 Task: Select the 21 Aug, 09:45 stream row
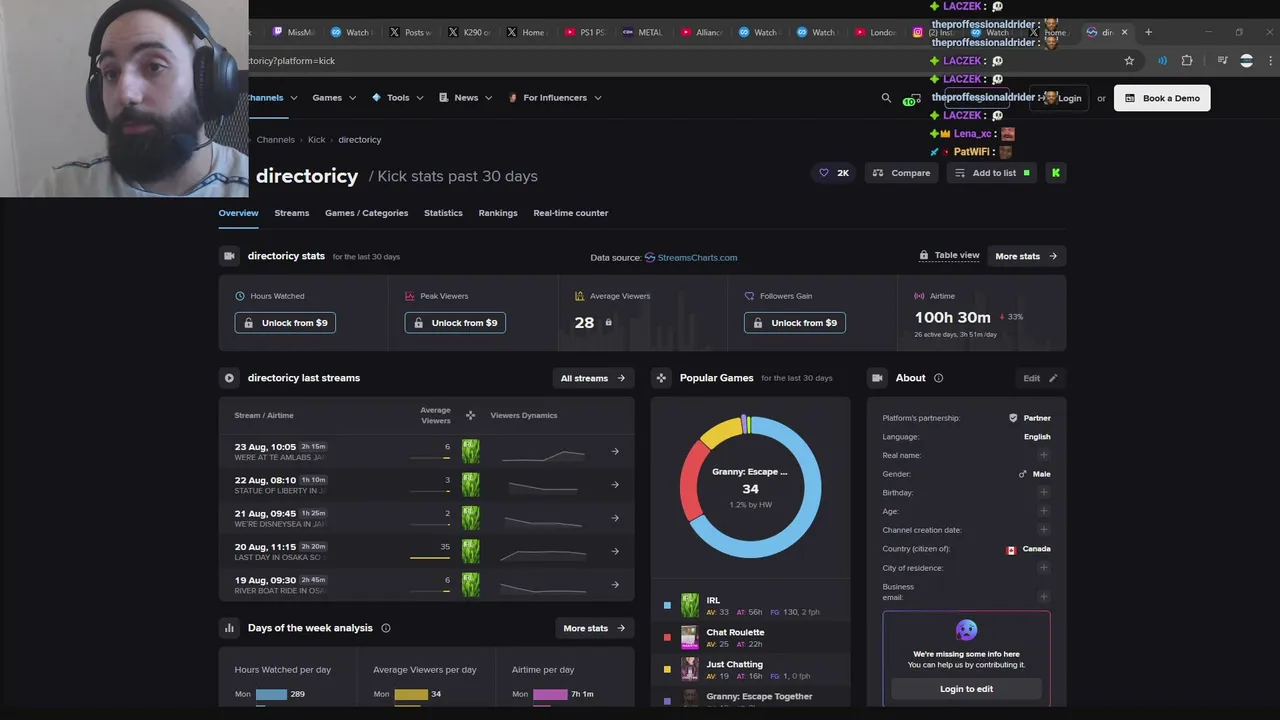tap(427, 518)
